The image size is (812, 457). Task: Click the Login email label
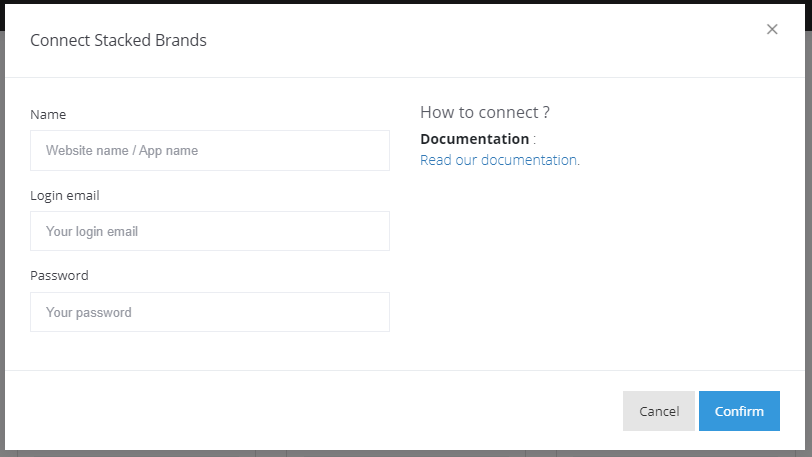coord(65,196)
